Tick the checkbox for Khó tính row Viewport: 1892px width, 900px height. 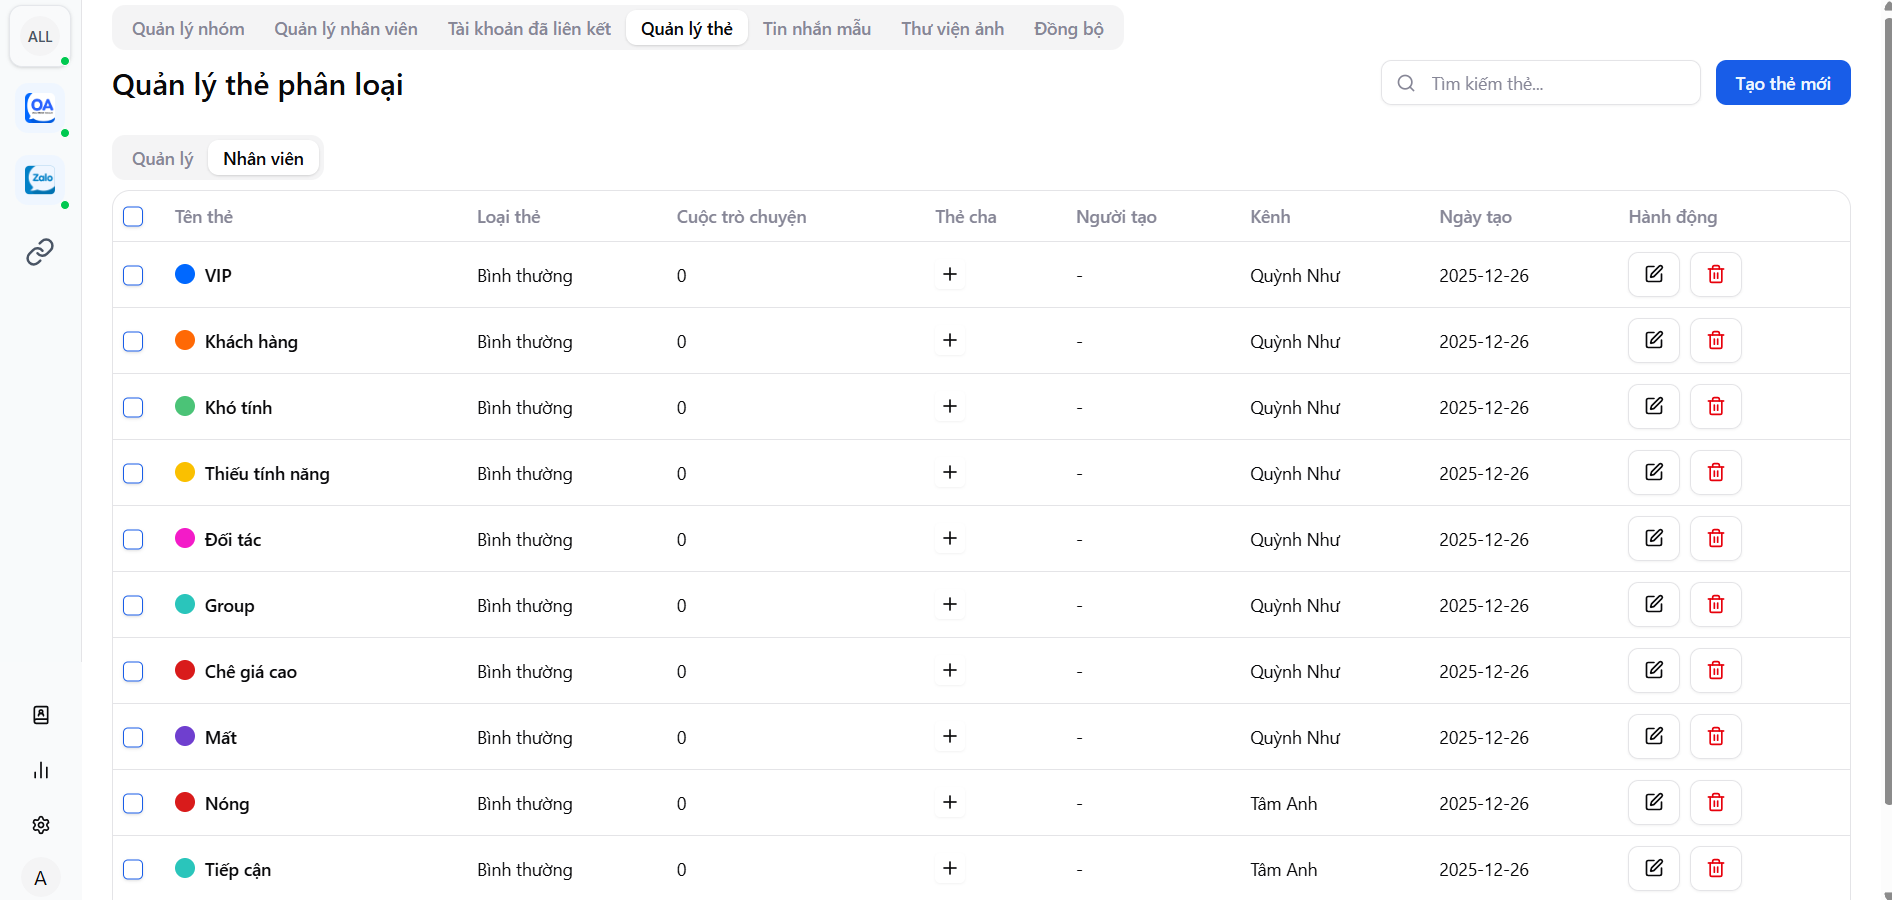(133, 407)
